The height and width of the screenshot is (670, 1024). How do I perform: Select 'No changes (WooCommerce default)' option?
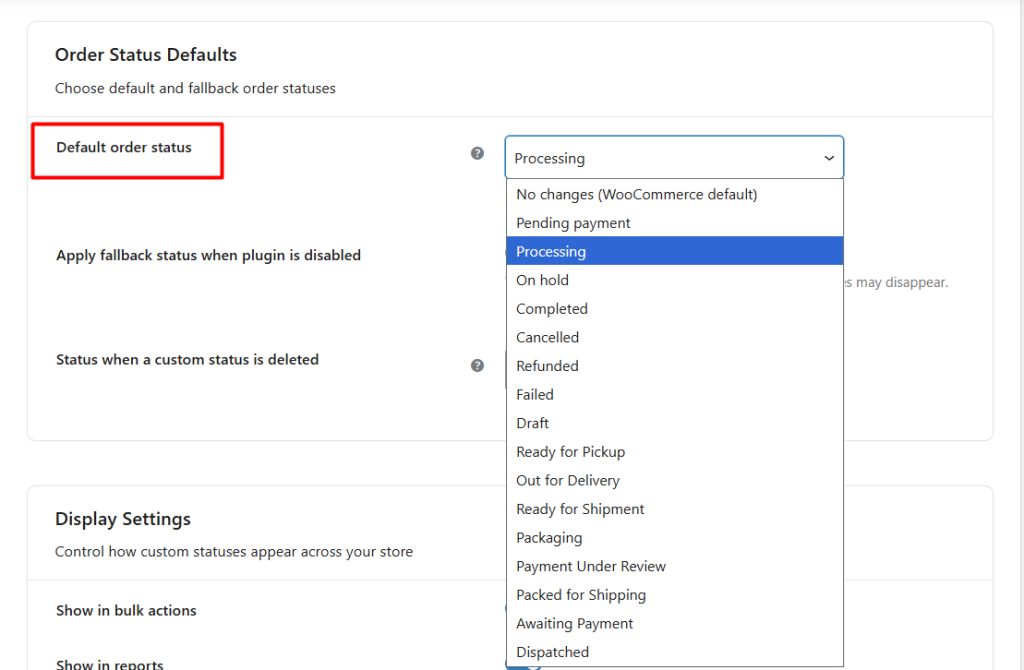tap(636, 194)
